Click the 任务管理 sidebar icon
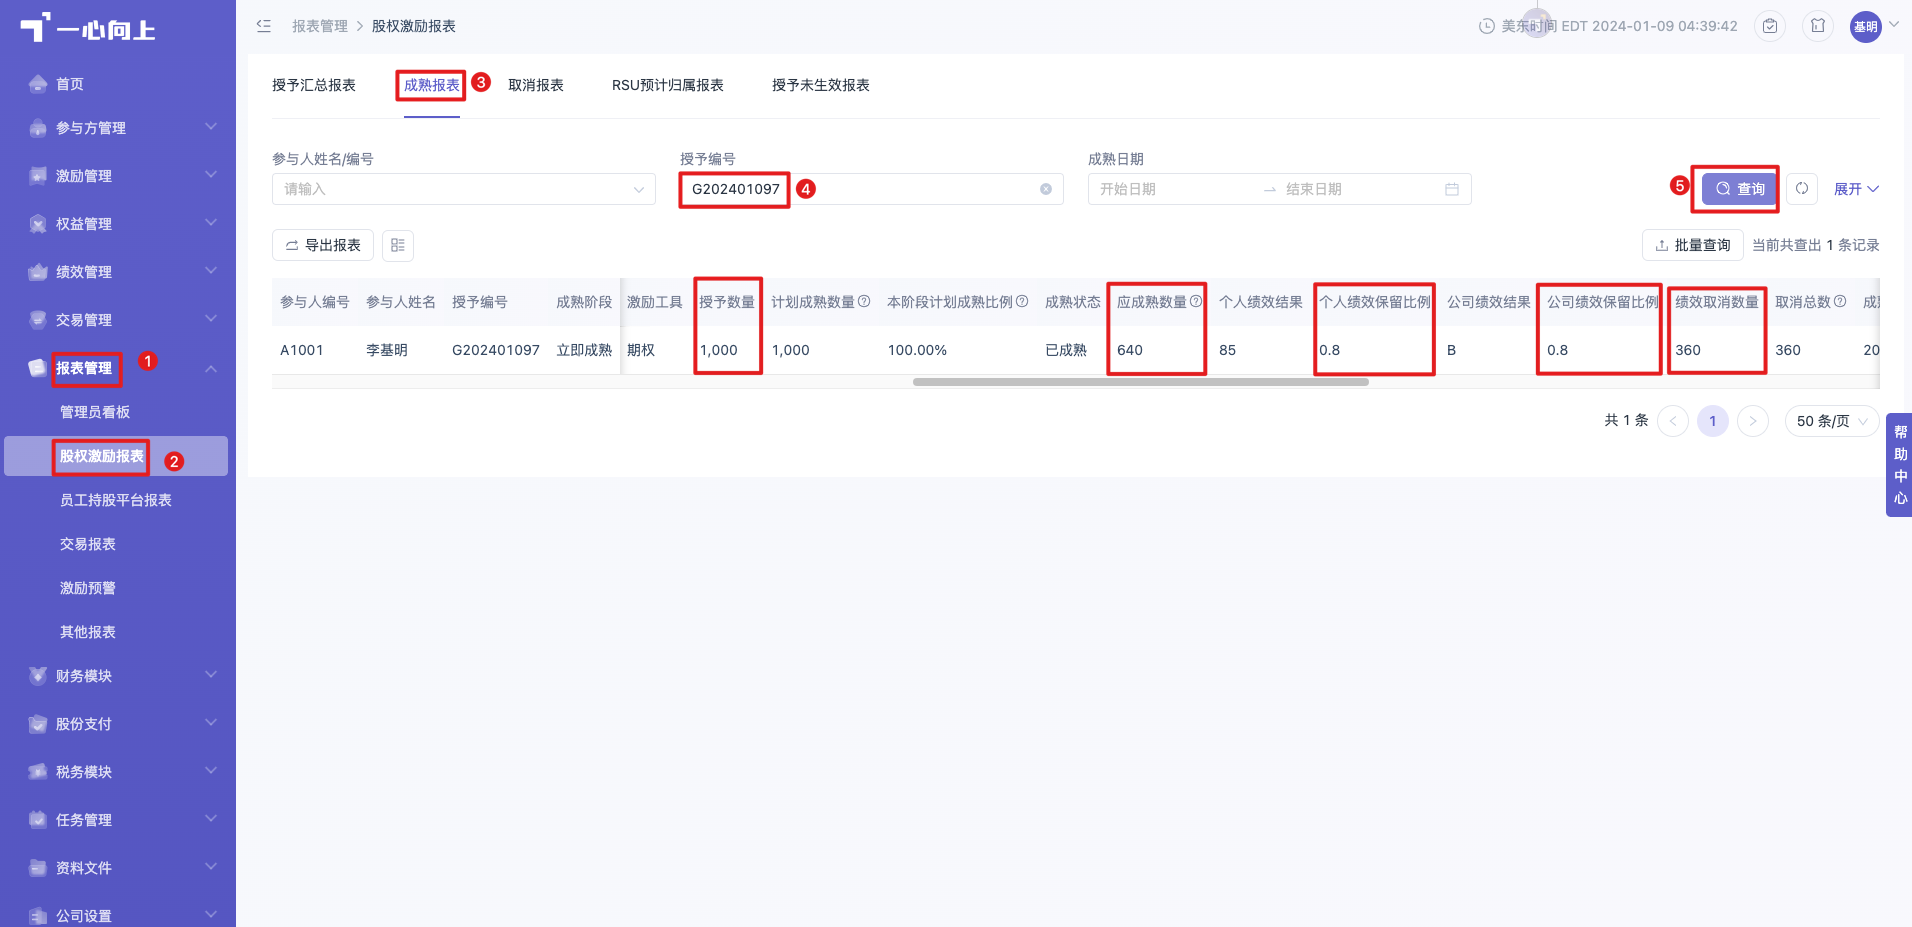Screen dimensions: 1912x927 (x=38, y=820)
